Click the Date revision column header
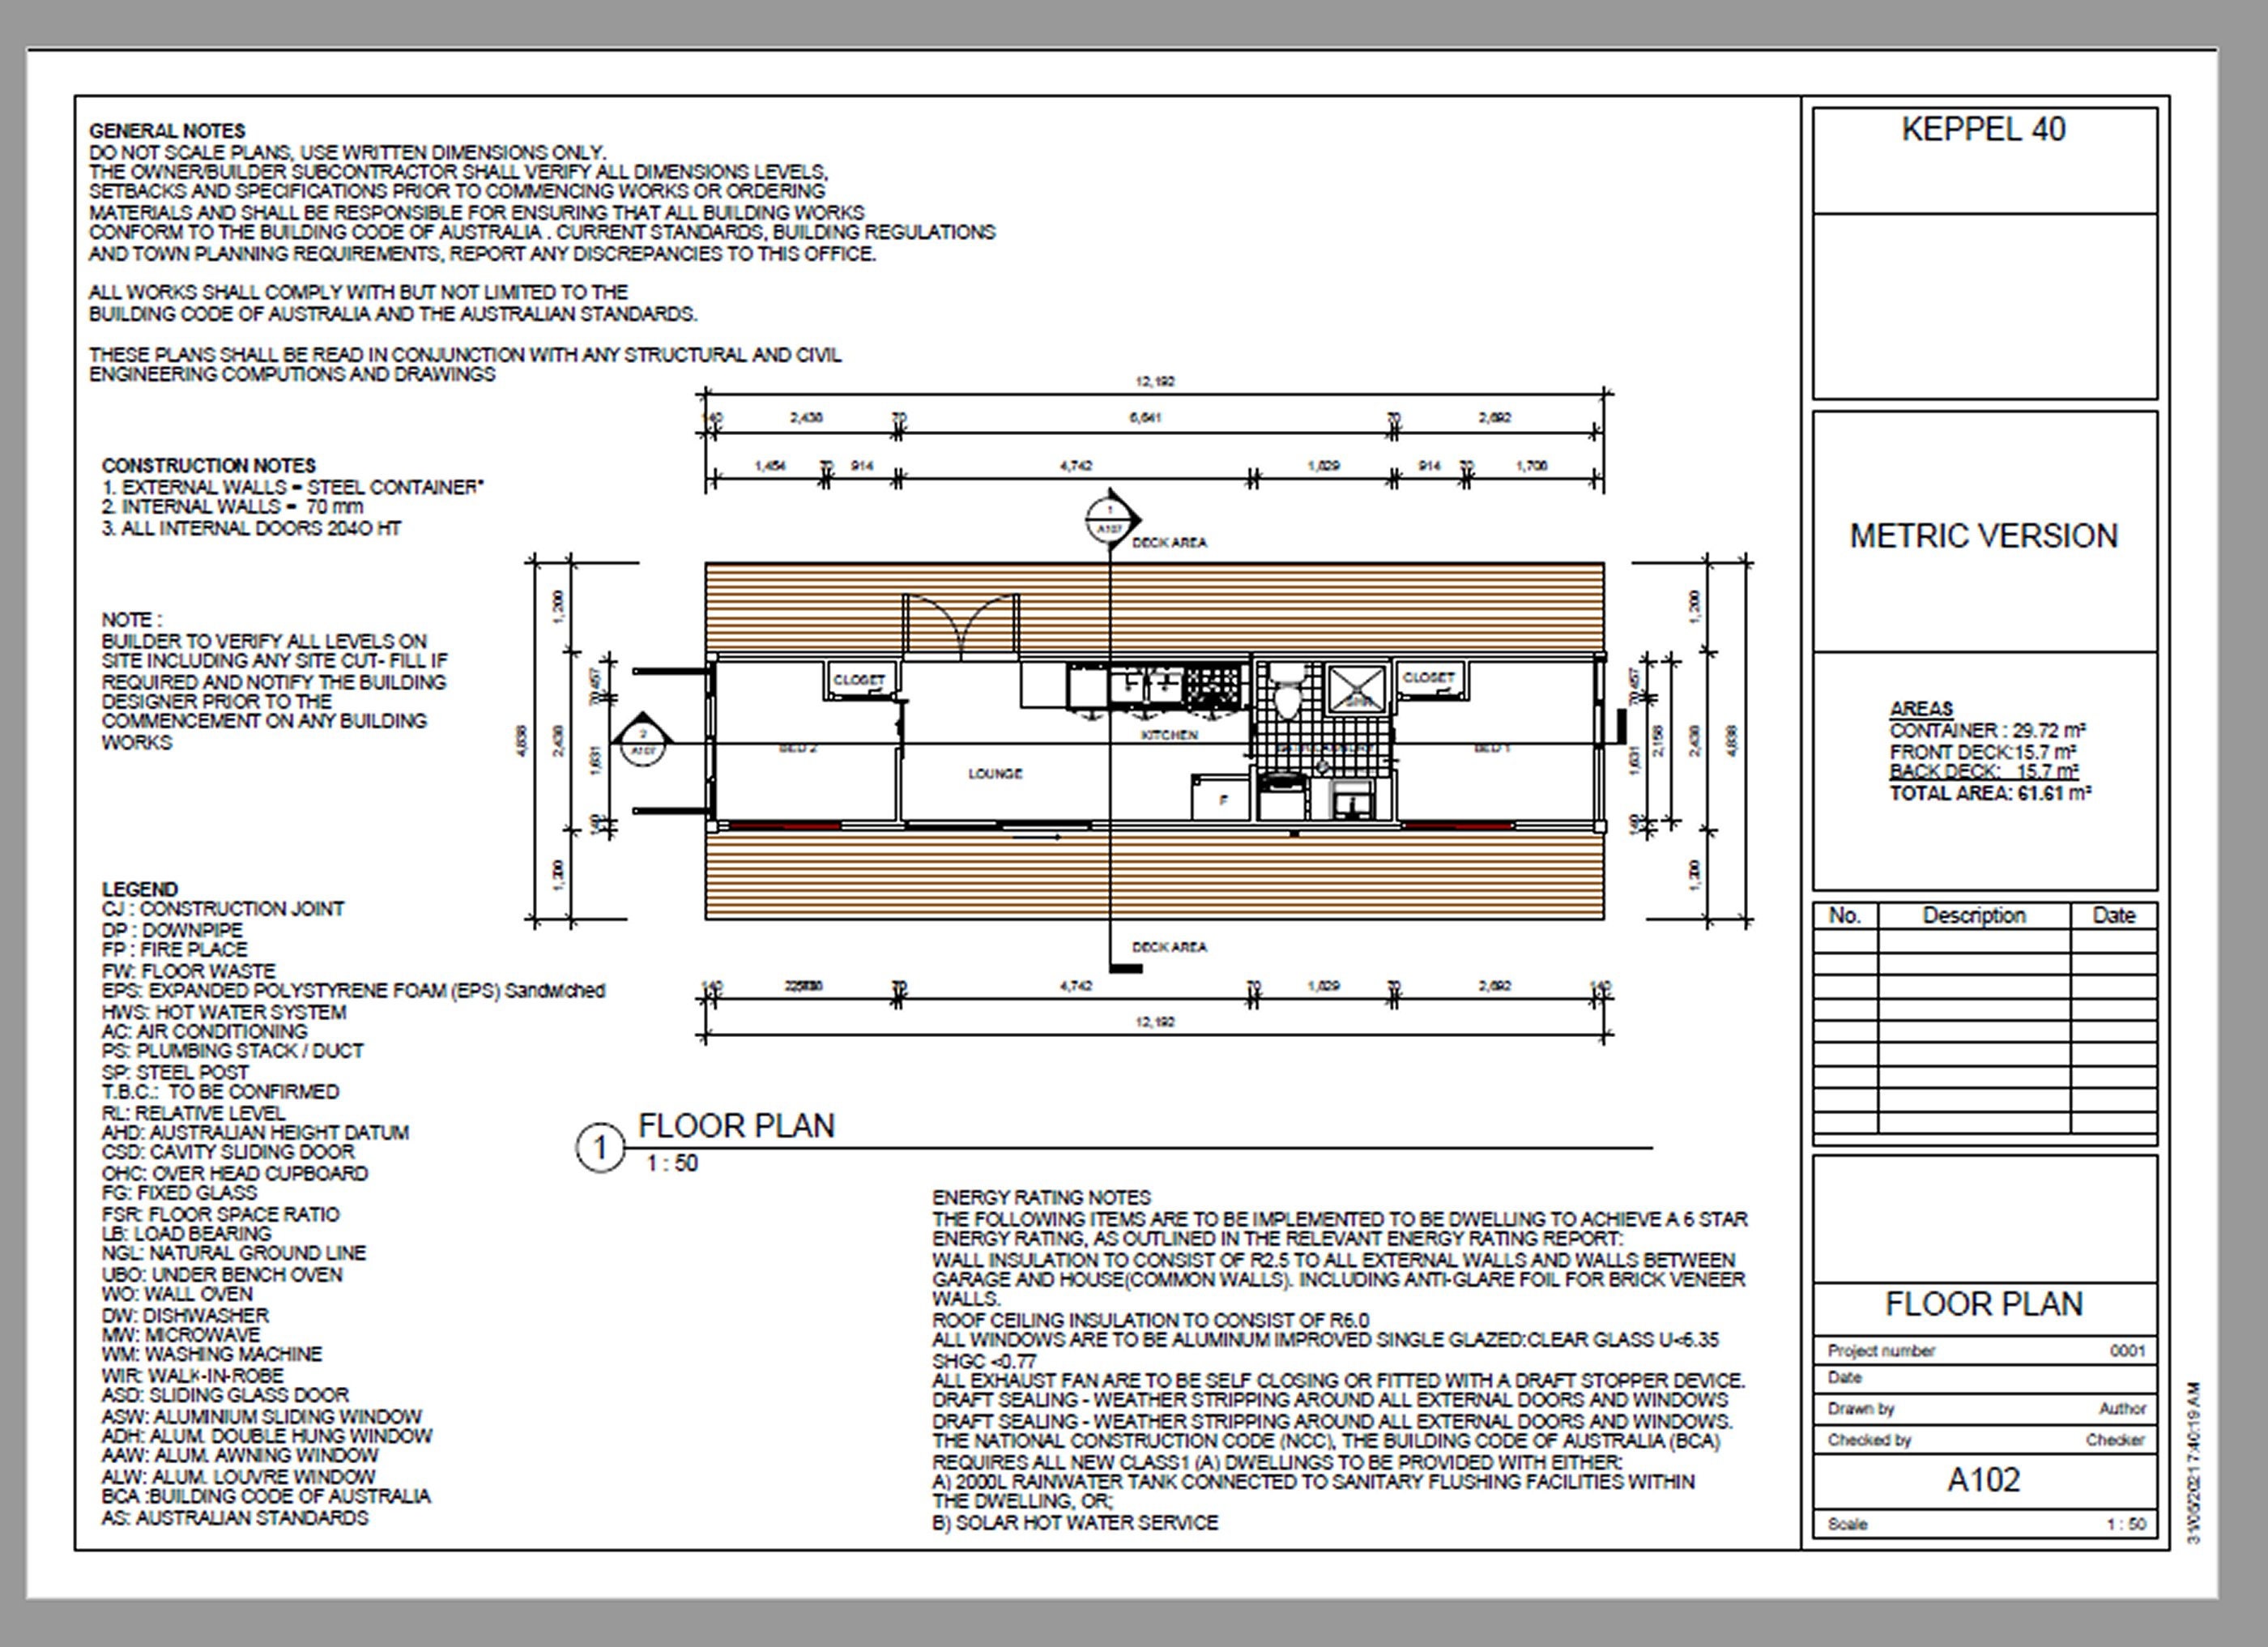2268x1647 pixels. pyautogui.click(x=2113, y=915)
